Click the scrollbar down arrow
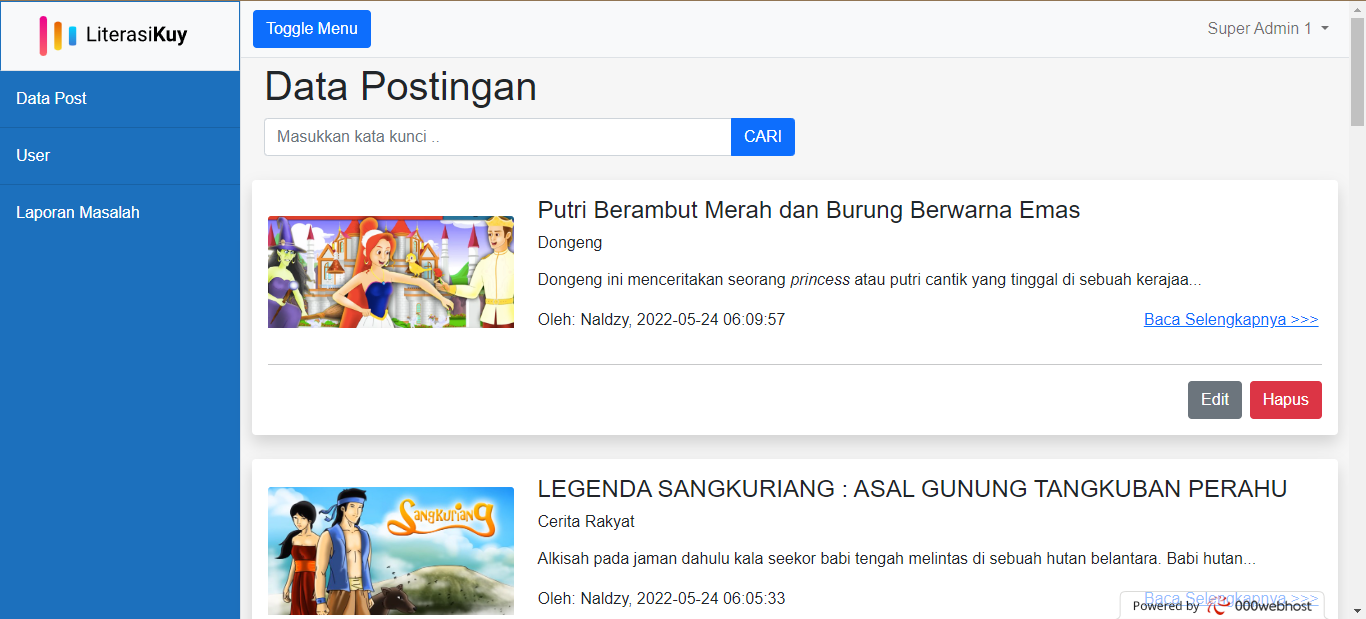 point(1357,610)
